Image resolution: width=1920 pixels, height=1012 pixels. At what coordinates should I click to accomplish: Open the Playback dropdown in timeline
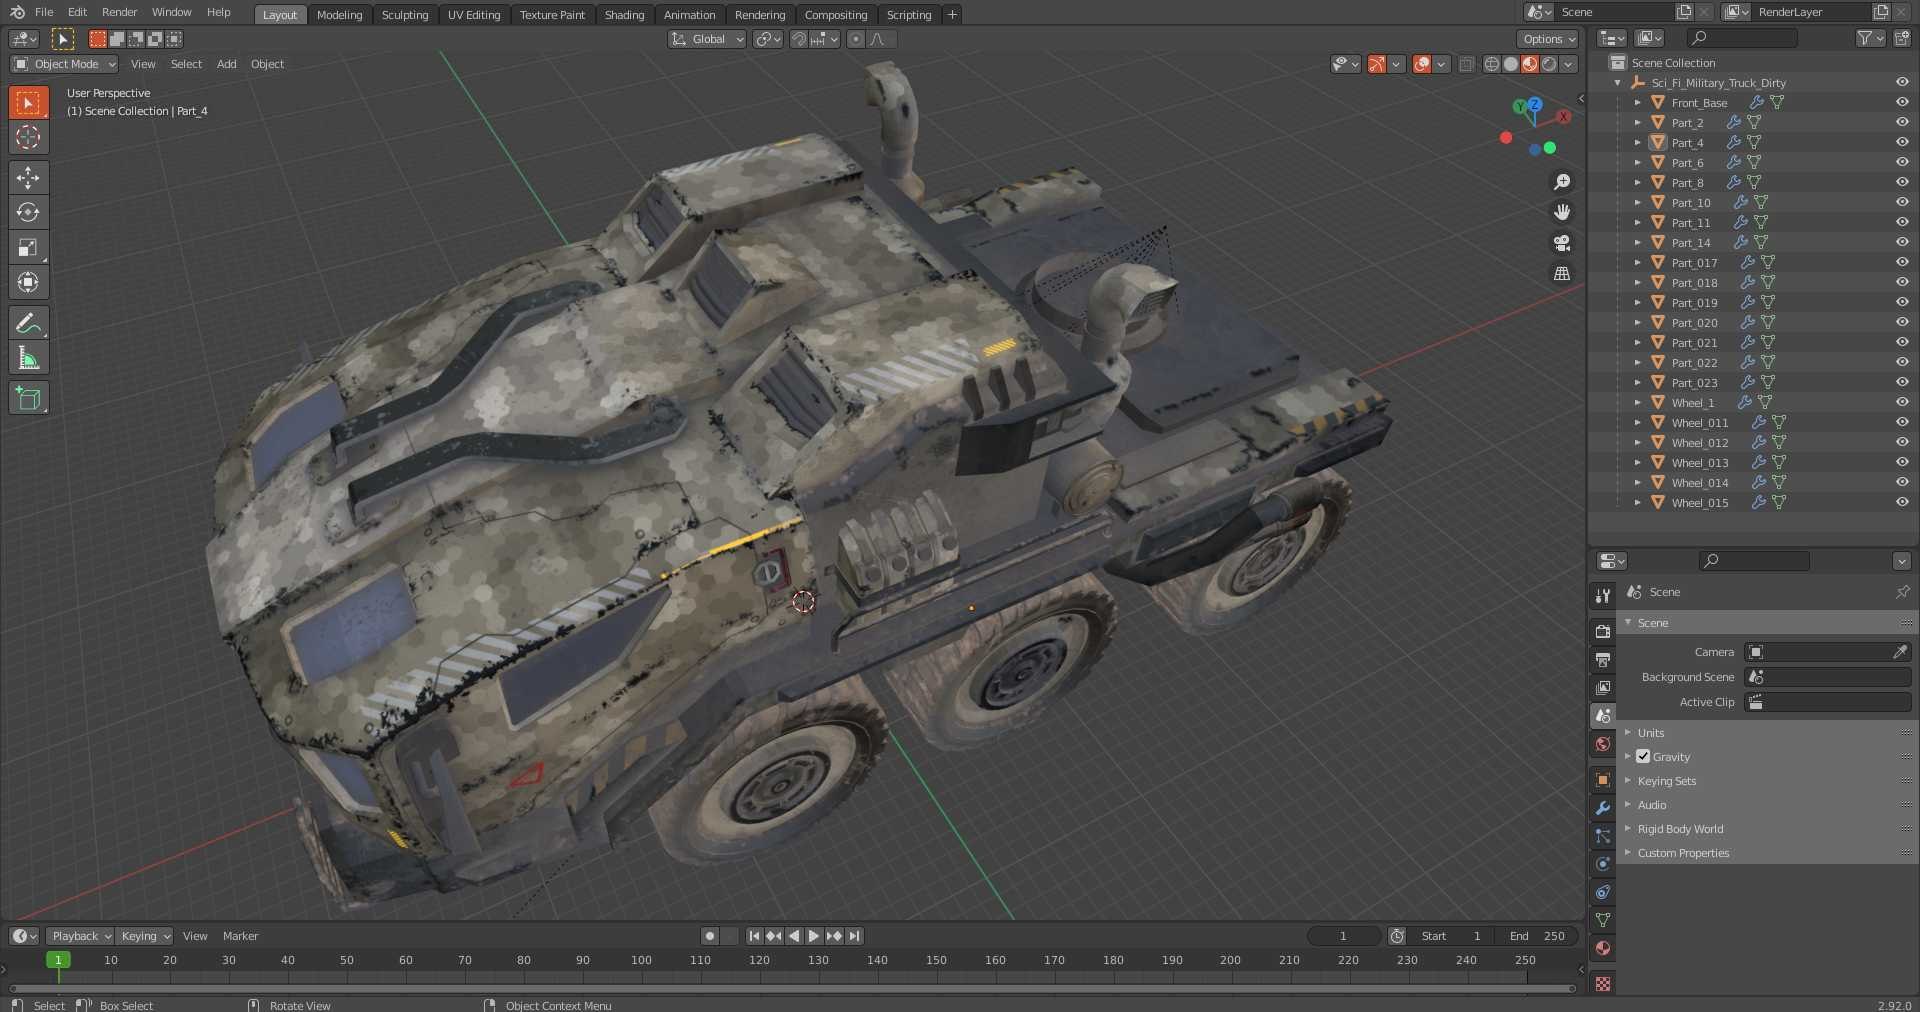79,936
